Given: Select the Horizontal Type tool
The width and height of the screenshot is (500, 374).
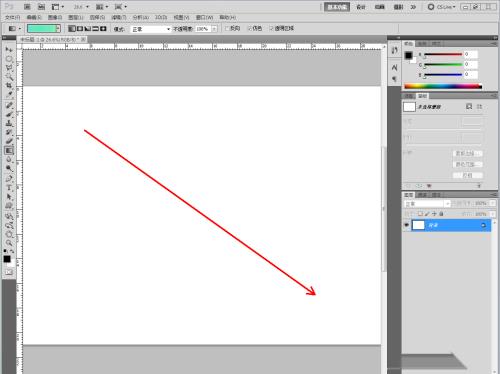Looking at the screenshot, I should [x=9, y=188].
